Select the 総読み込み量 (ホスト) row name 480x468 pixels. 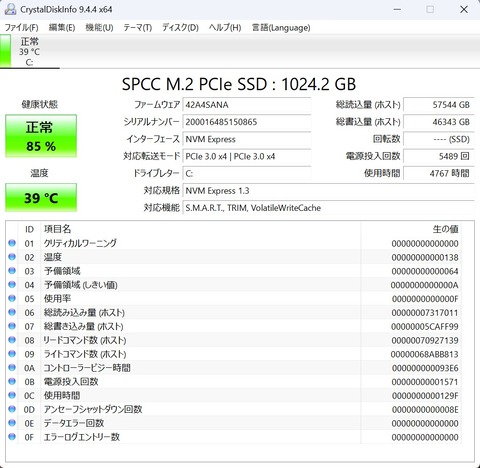[x=84, y=313]
